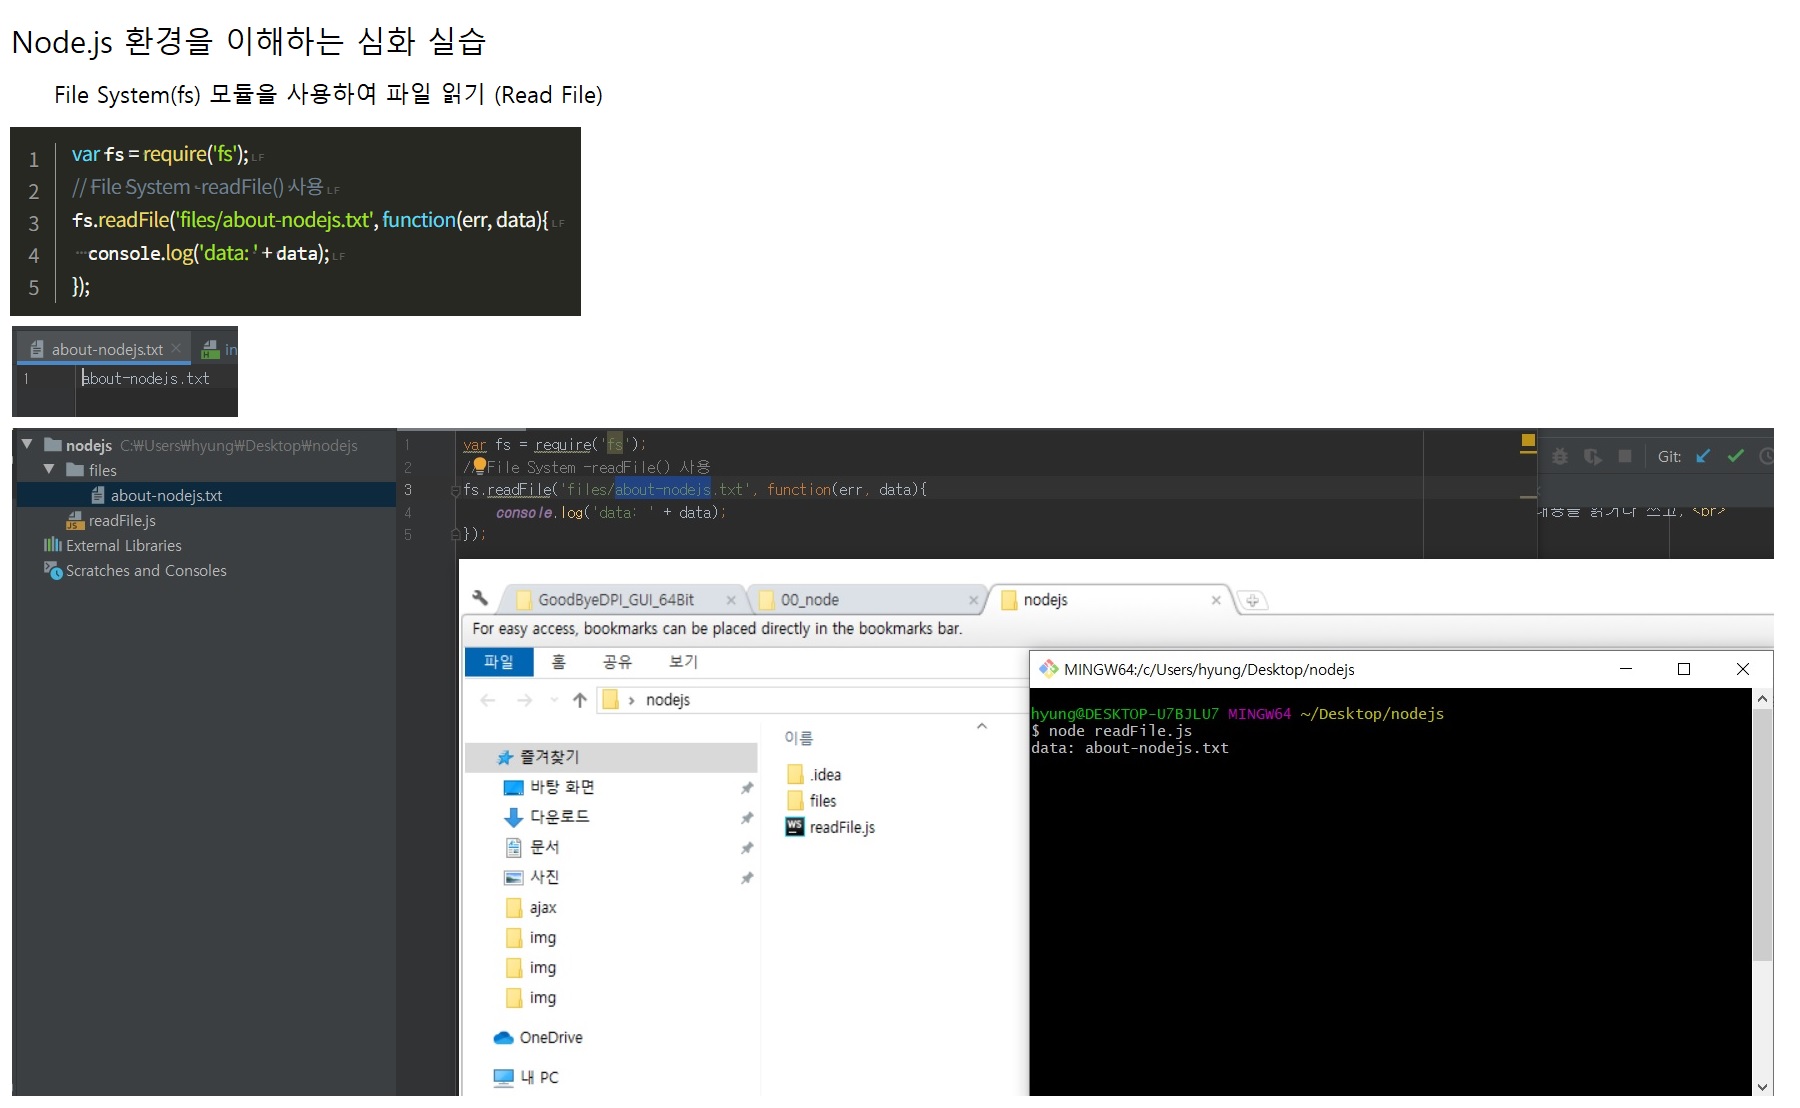This screenshot has height=1108, width=1800.
Task: Click the up arrow in Explorer navigation
Action: (580, 700)
